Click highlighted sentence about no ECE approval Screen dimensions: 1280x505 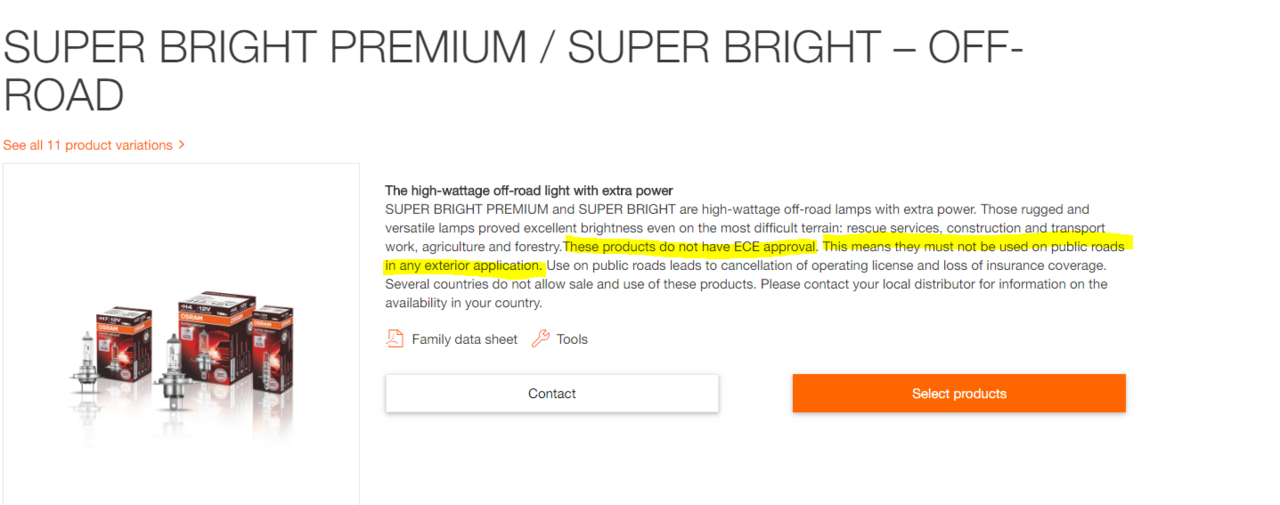(691, 246)
